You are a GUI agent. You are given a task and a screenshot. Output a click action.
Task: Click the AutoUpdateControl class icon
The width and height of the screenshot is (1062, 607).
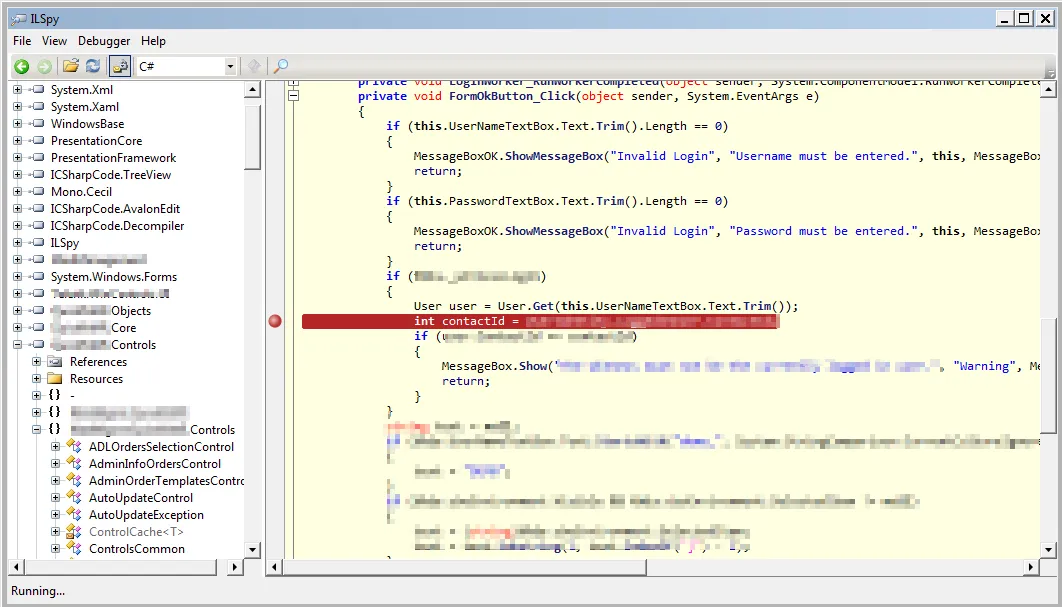[73, 498]
